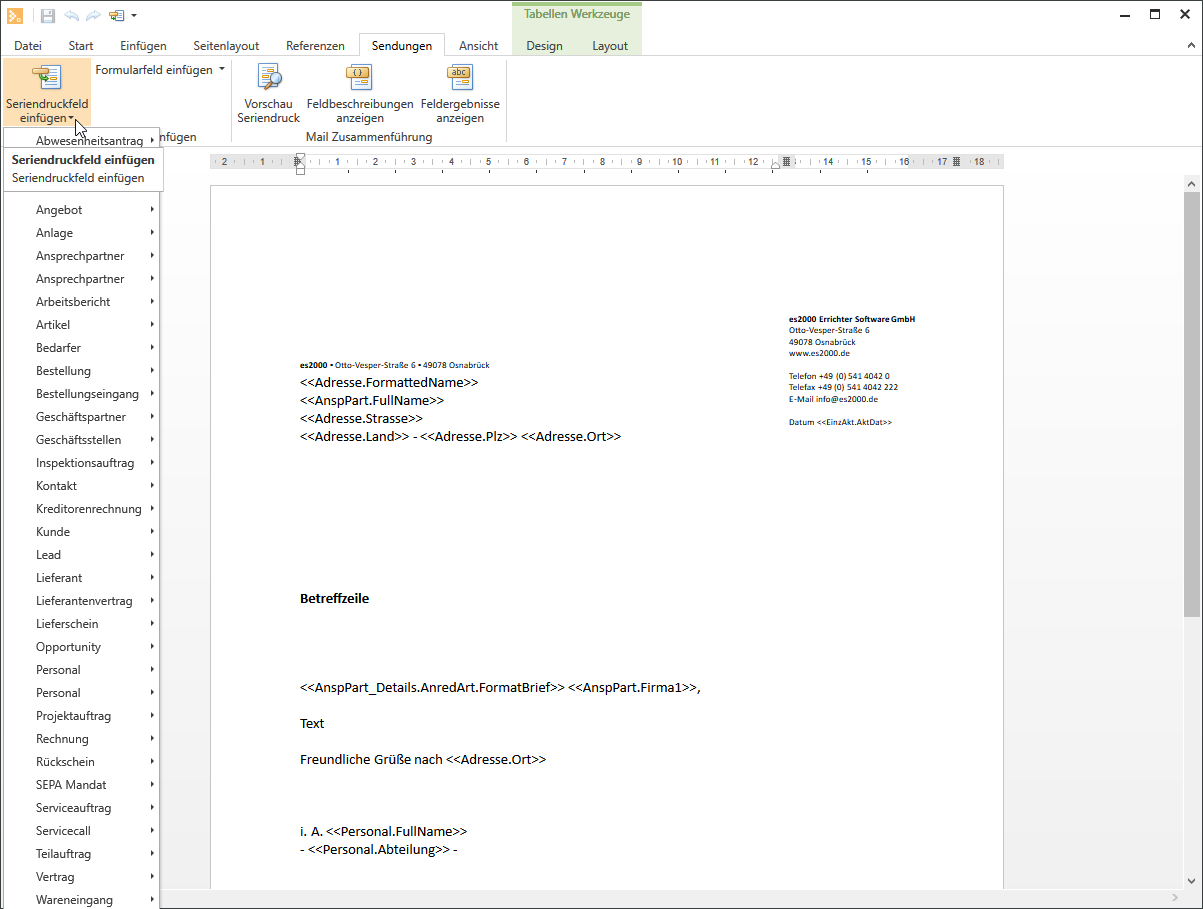Open Formularfeld einfügen dropdown

(x=160, y=70)
